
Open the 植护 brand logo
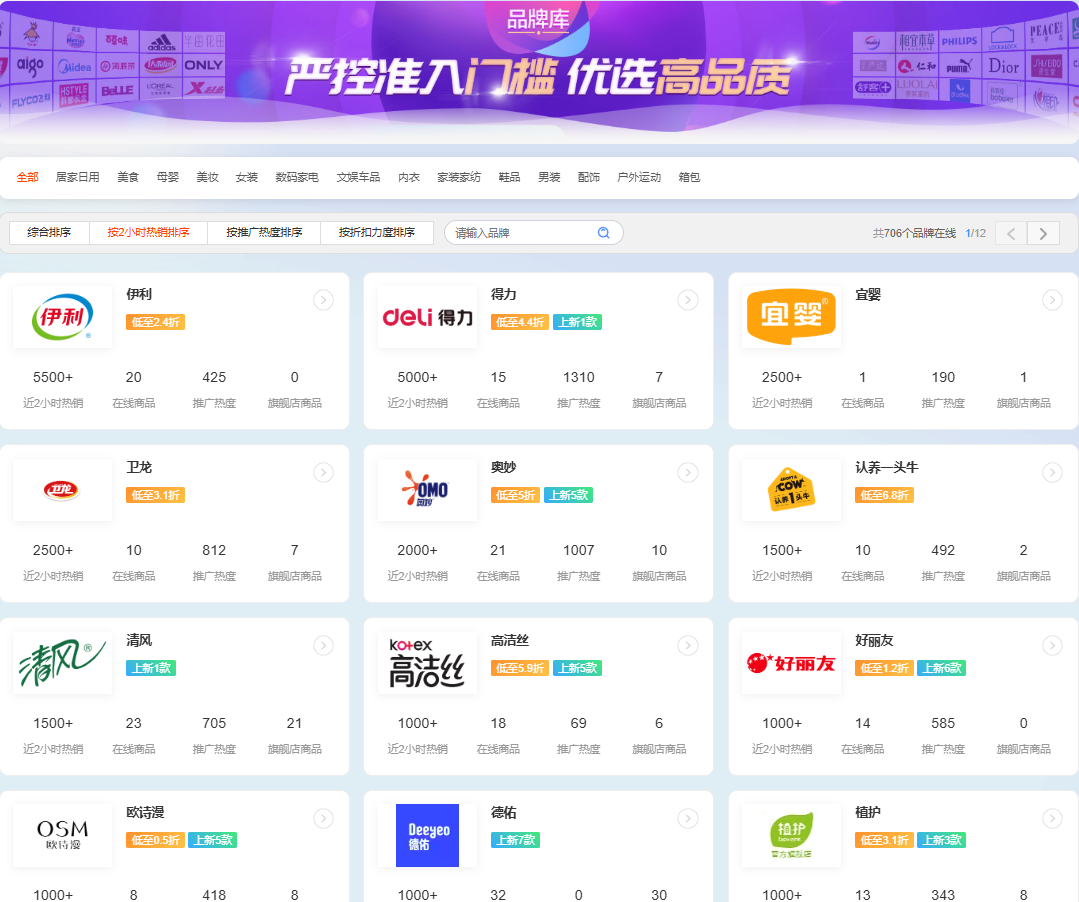pyautogui.click(x=791, y=835)
